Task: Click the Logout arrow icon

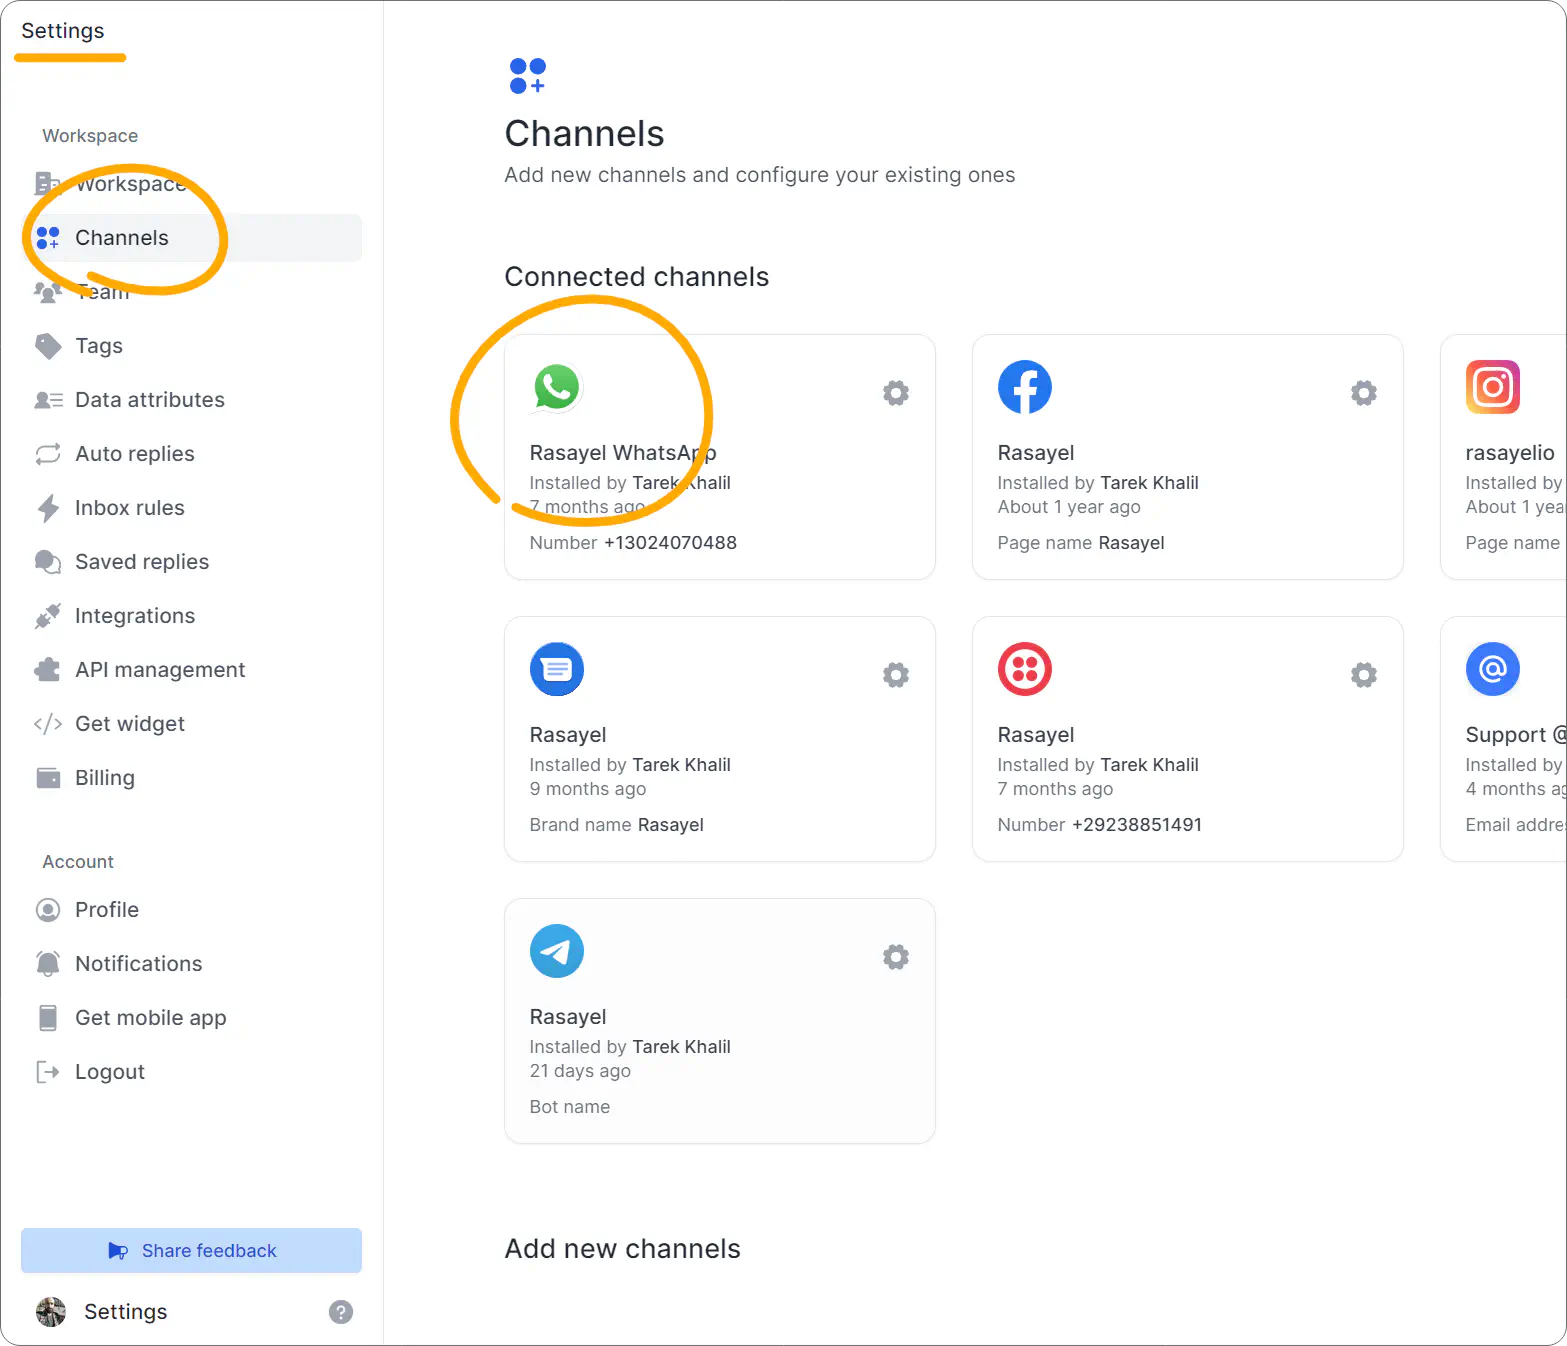Action: coord(48,1072)
